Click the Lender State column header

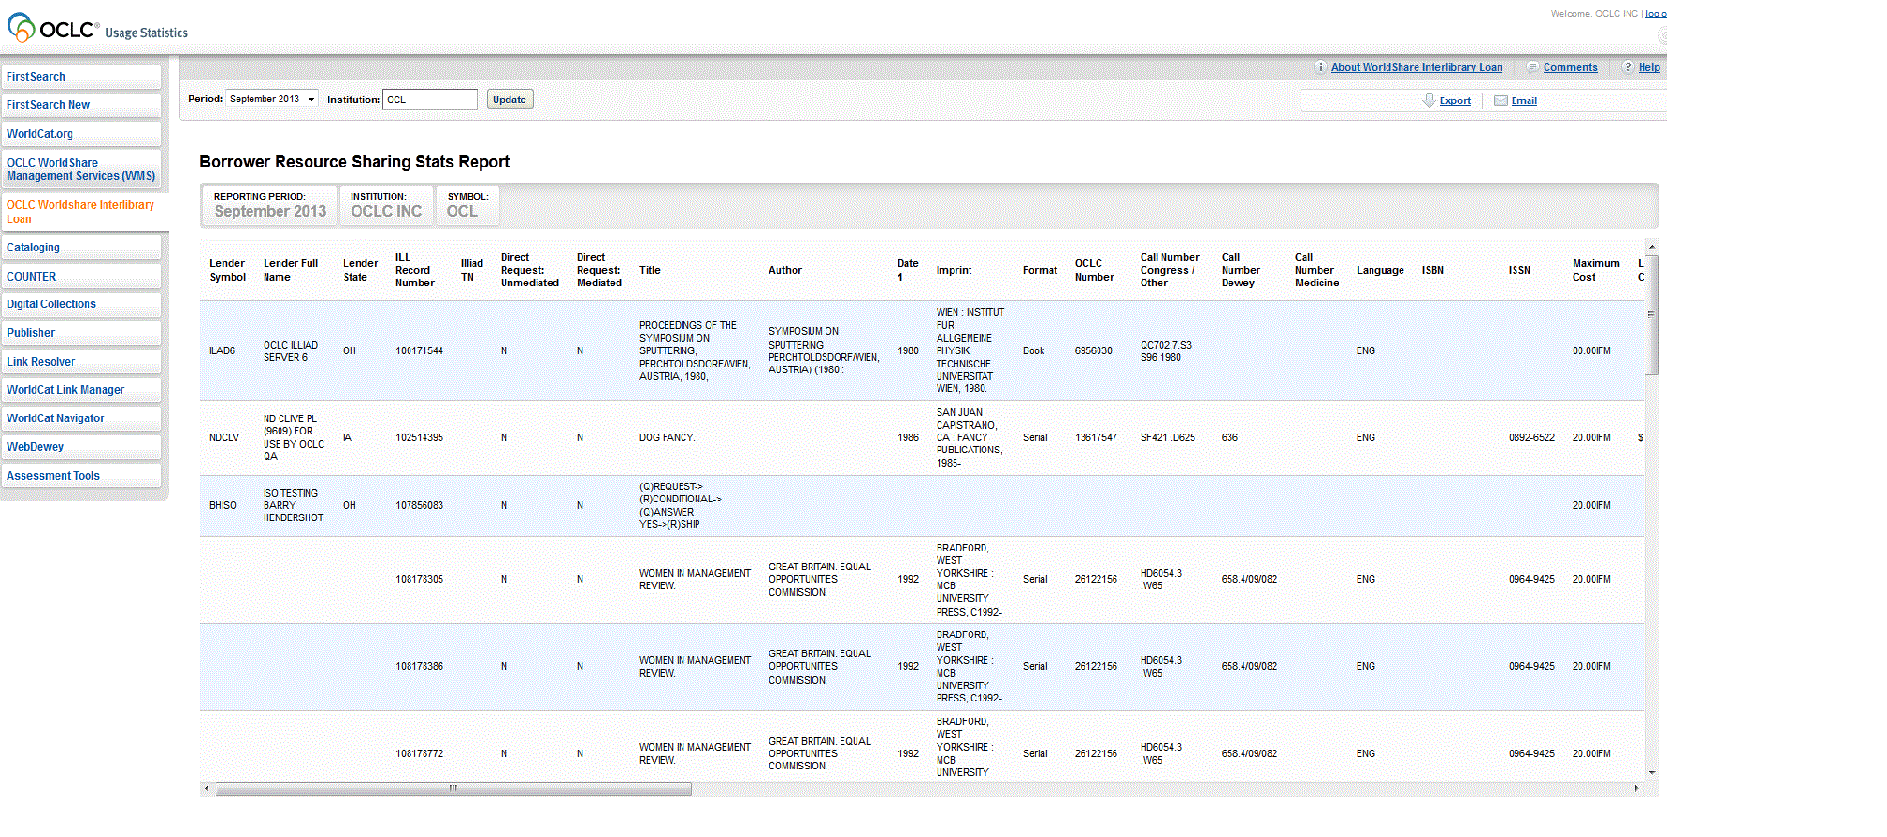pyautogui.click(x=360, y=270)
